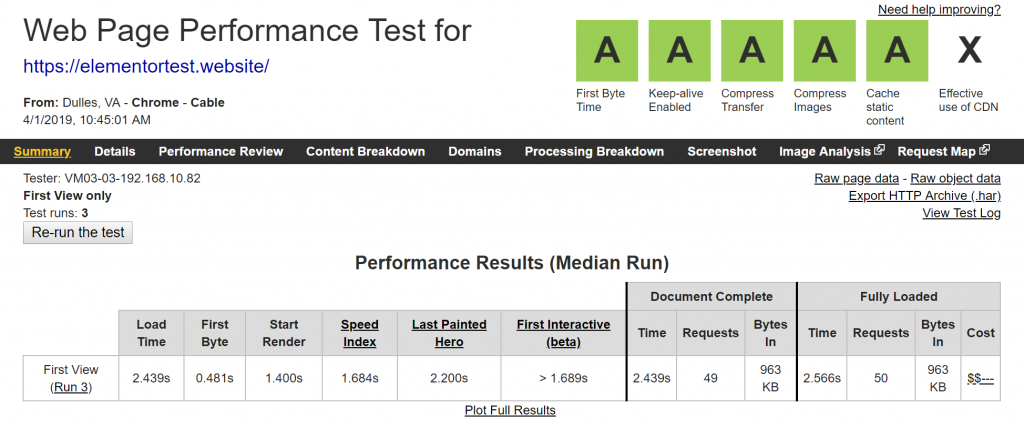Open the Run 3 first view link
1024x425 pixels.
[x=71, y=388]
